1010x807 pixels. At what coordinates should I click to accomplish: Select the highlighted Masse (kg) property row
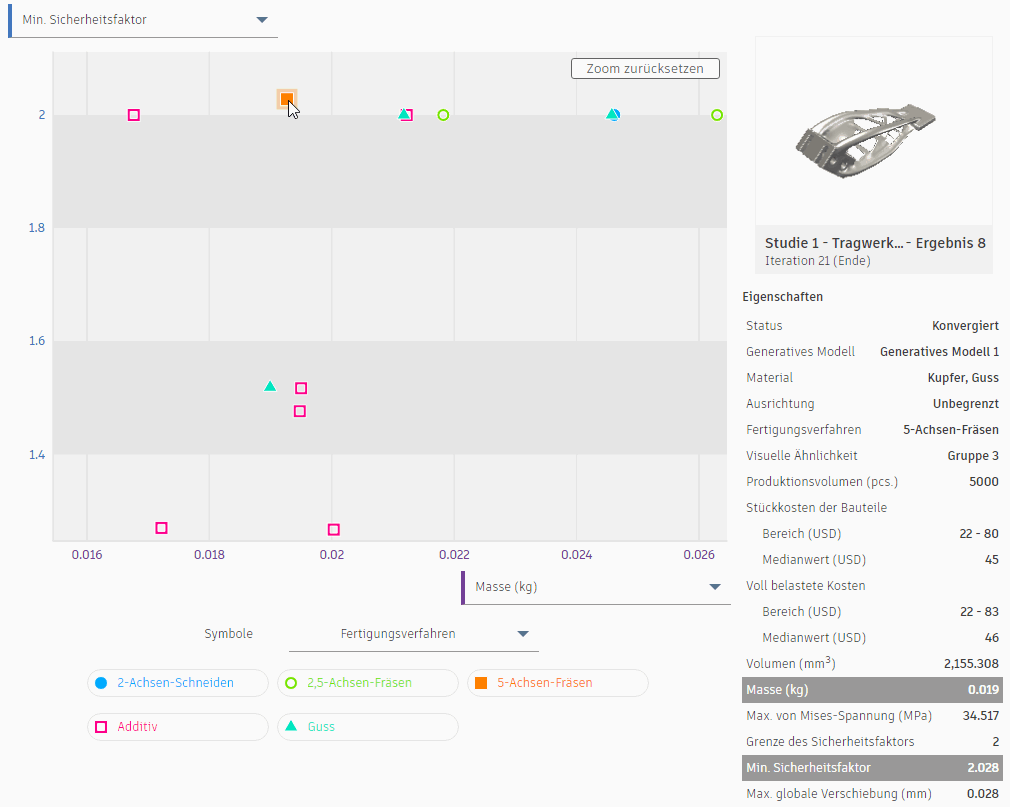coord(871,690)
